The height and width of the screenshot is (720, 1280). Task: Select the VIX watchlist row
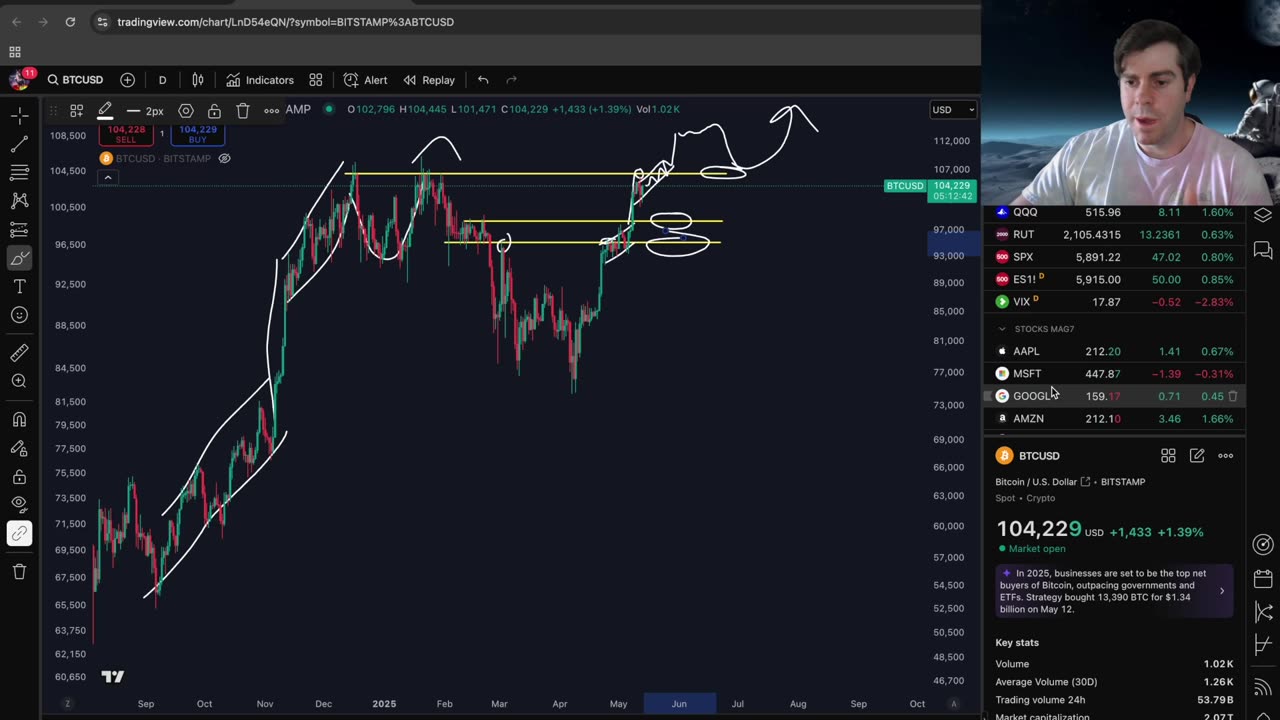click(1114, 302)
